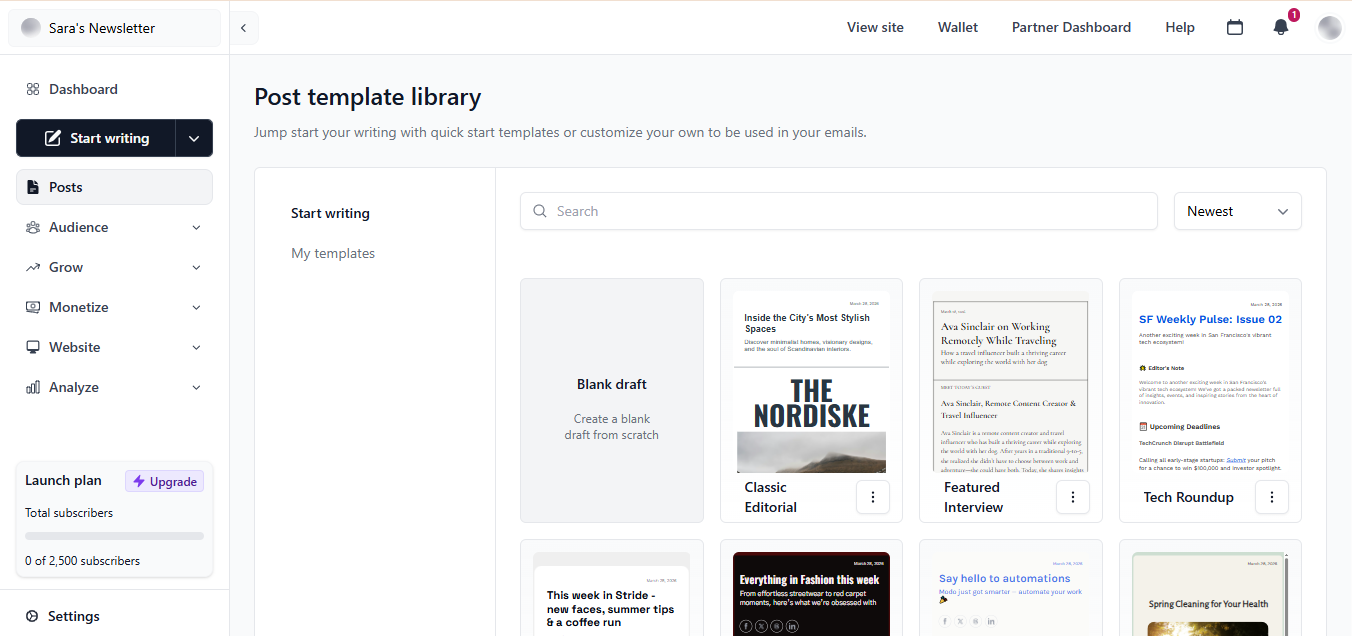Click into the template Search field
This screenshot has height=636, width=1352.
pos(839,211)
